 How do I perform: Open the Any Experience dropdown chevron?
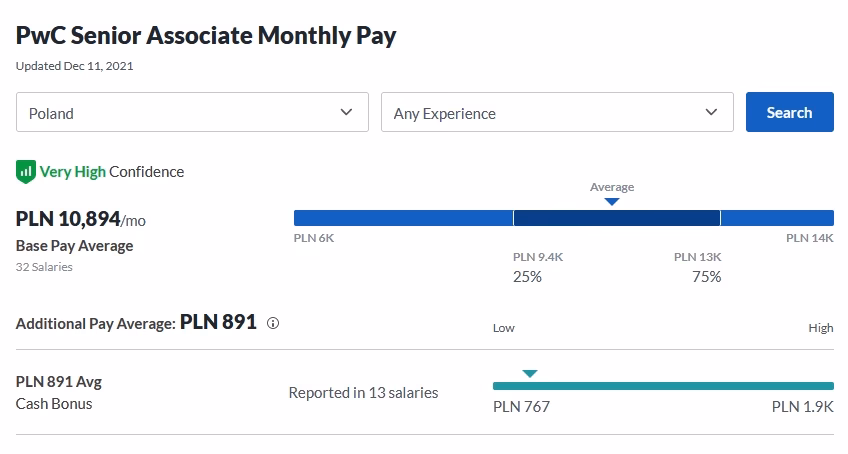click(711, 112)
